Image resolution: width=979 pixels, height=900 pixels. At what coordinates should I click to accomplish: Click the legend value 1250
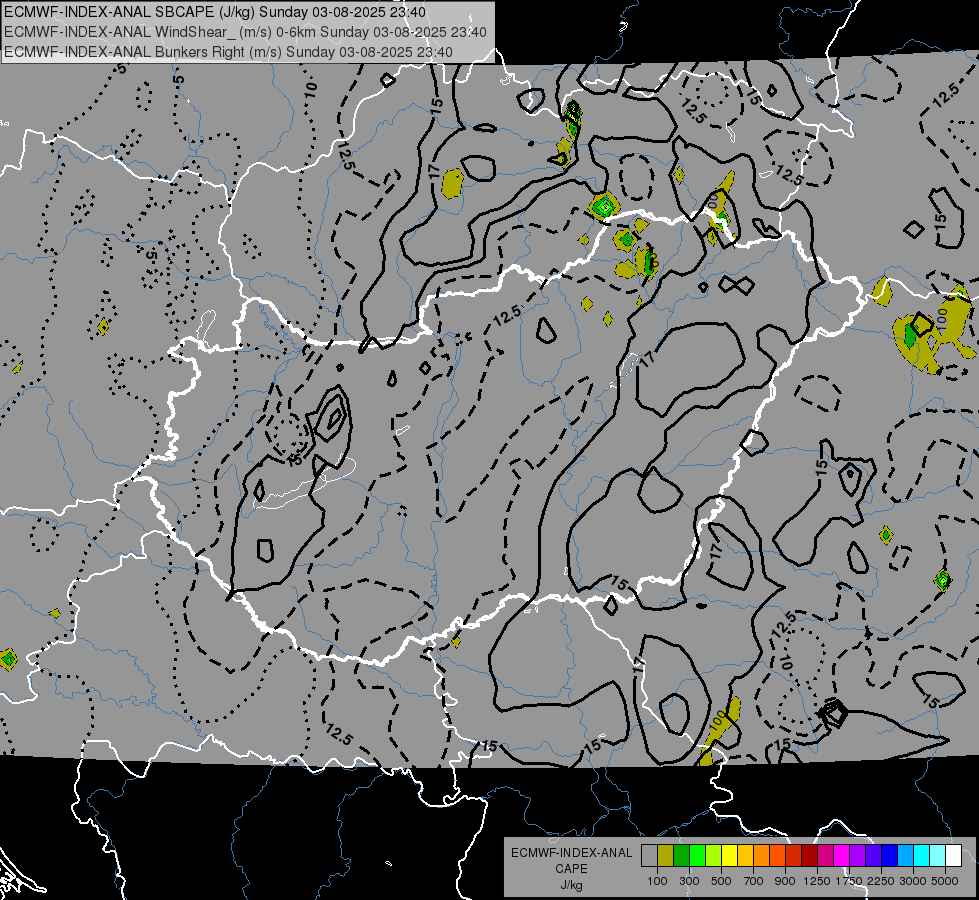pos(817,881)
